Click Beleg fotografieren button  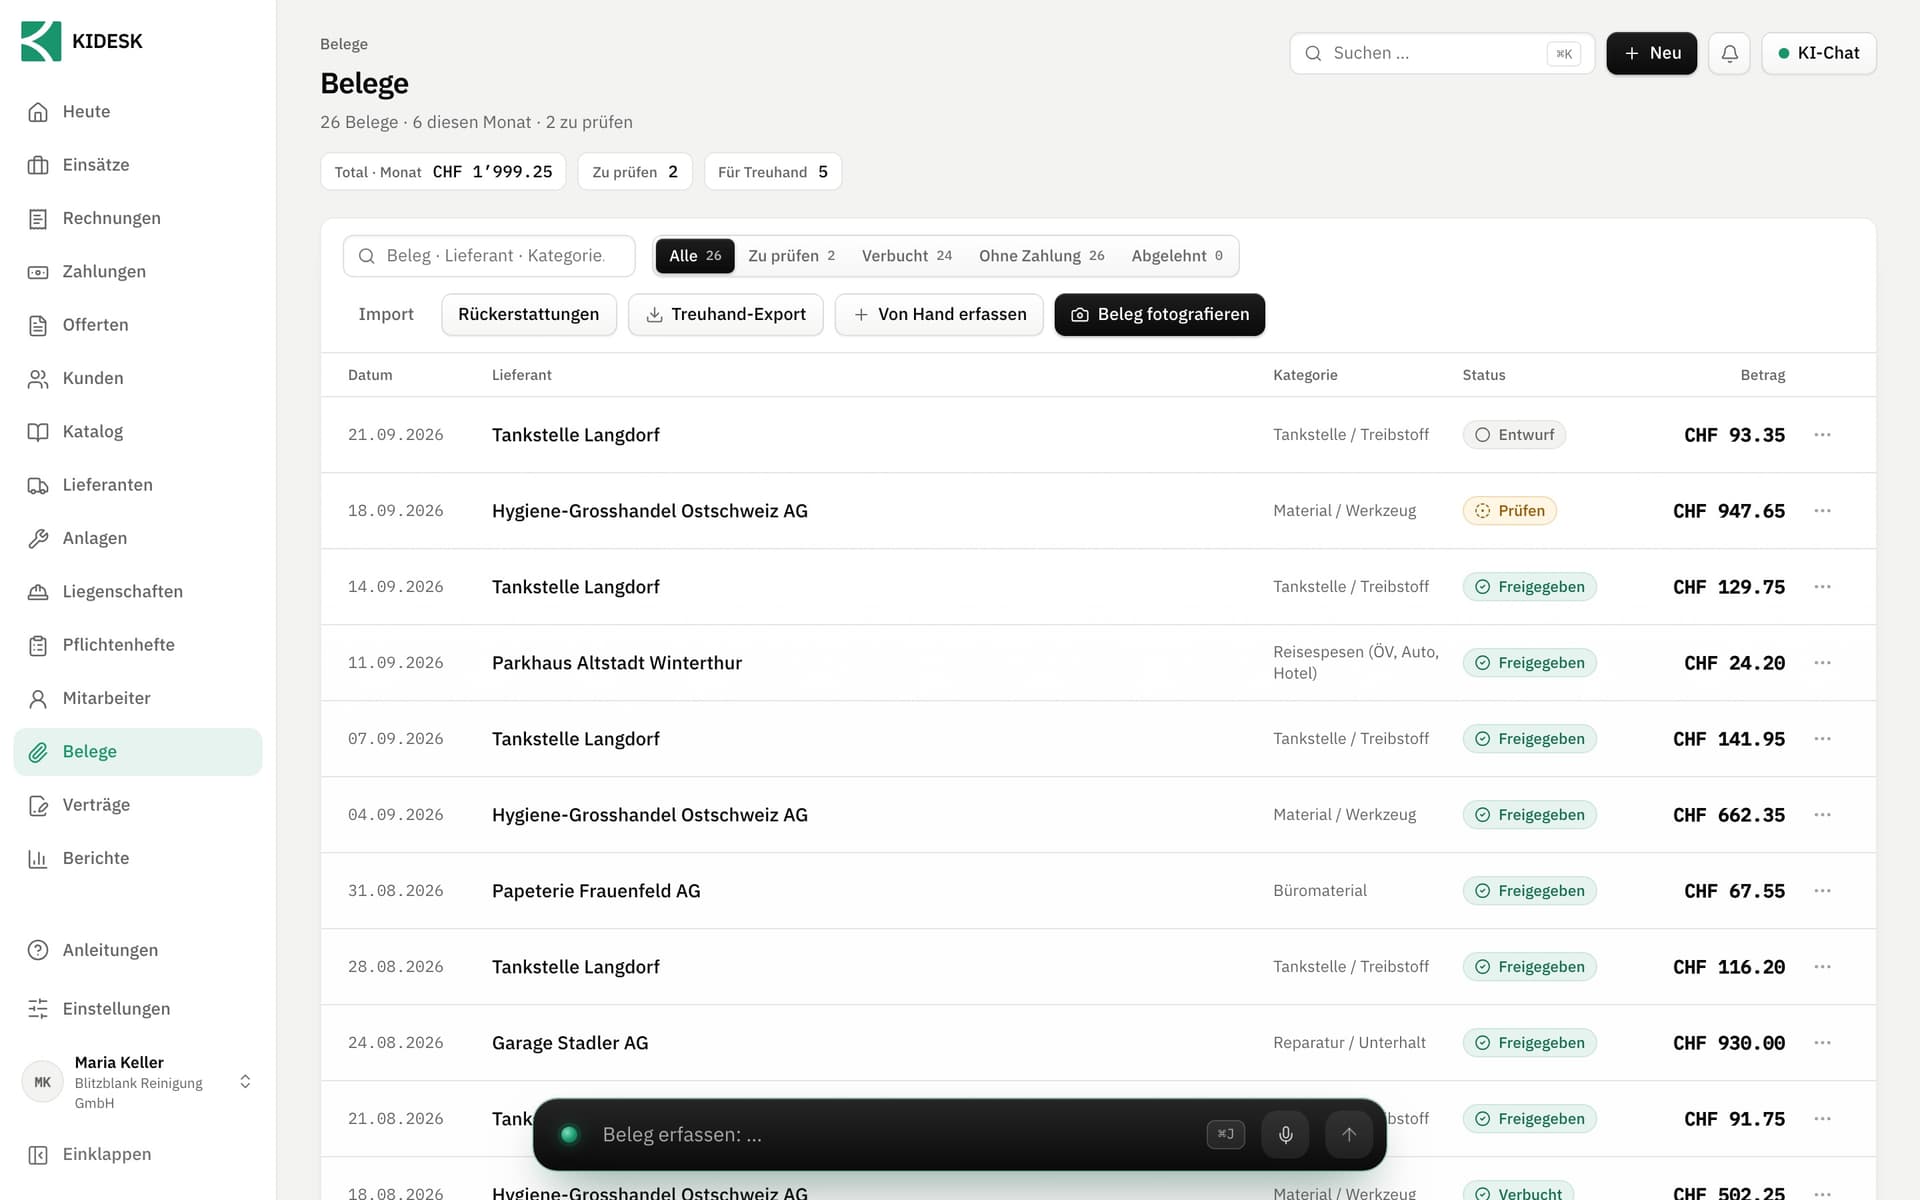tap(1159, 315)
